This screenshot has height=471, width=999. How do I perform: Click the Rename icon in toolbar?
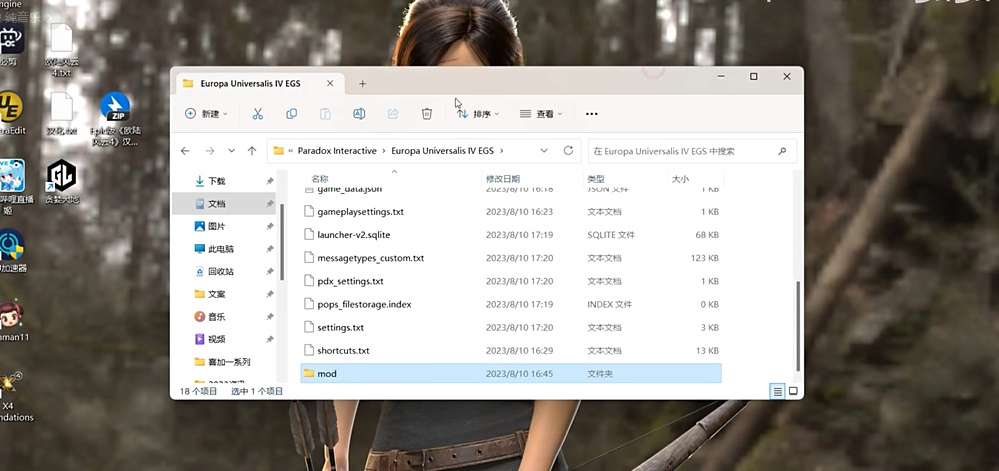(359, 113)
